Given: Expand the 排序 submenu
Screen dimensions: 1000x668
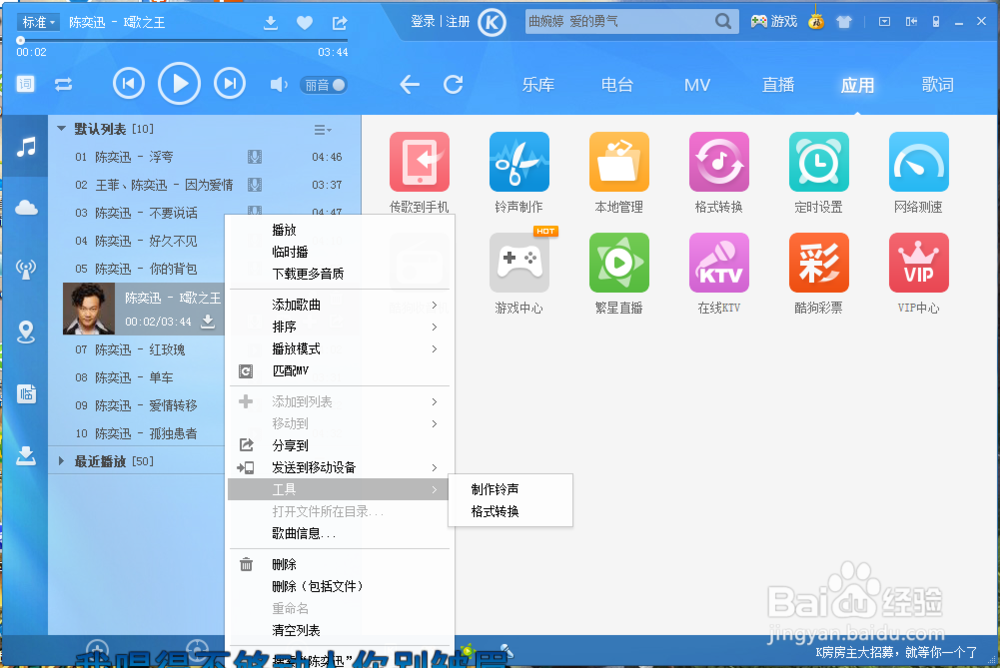Looking at the screenshot, I should point(339,327).
